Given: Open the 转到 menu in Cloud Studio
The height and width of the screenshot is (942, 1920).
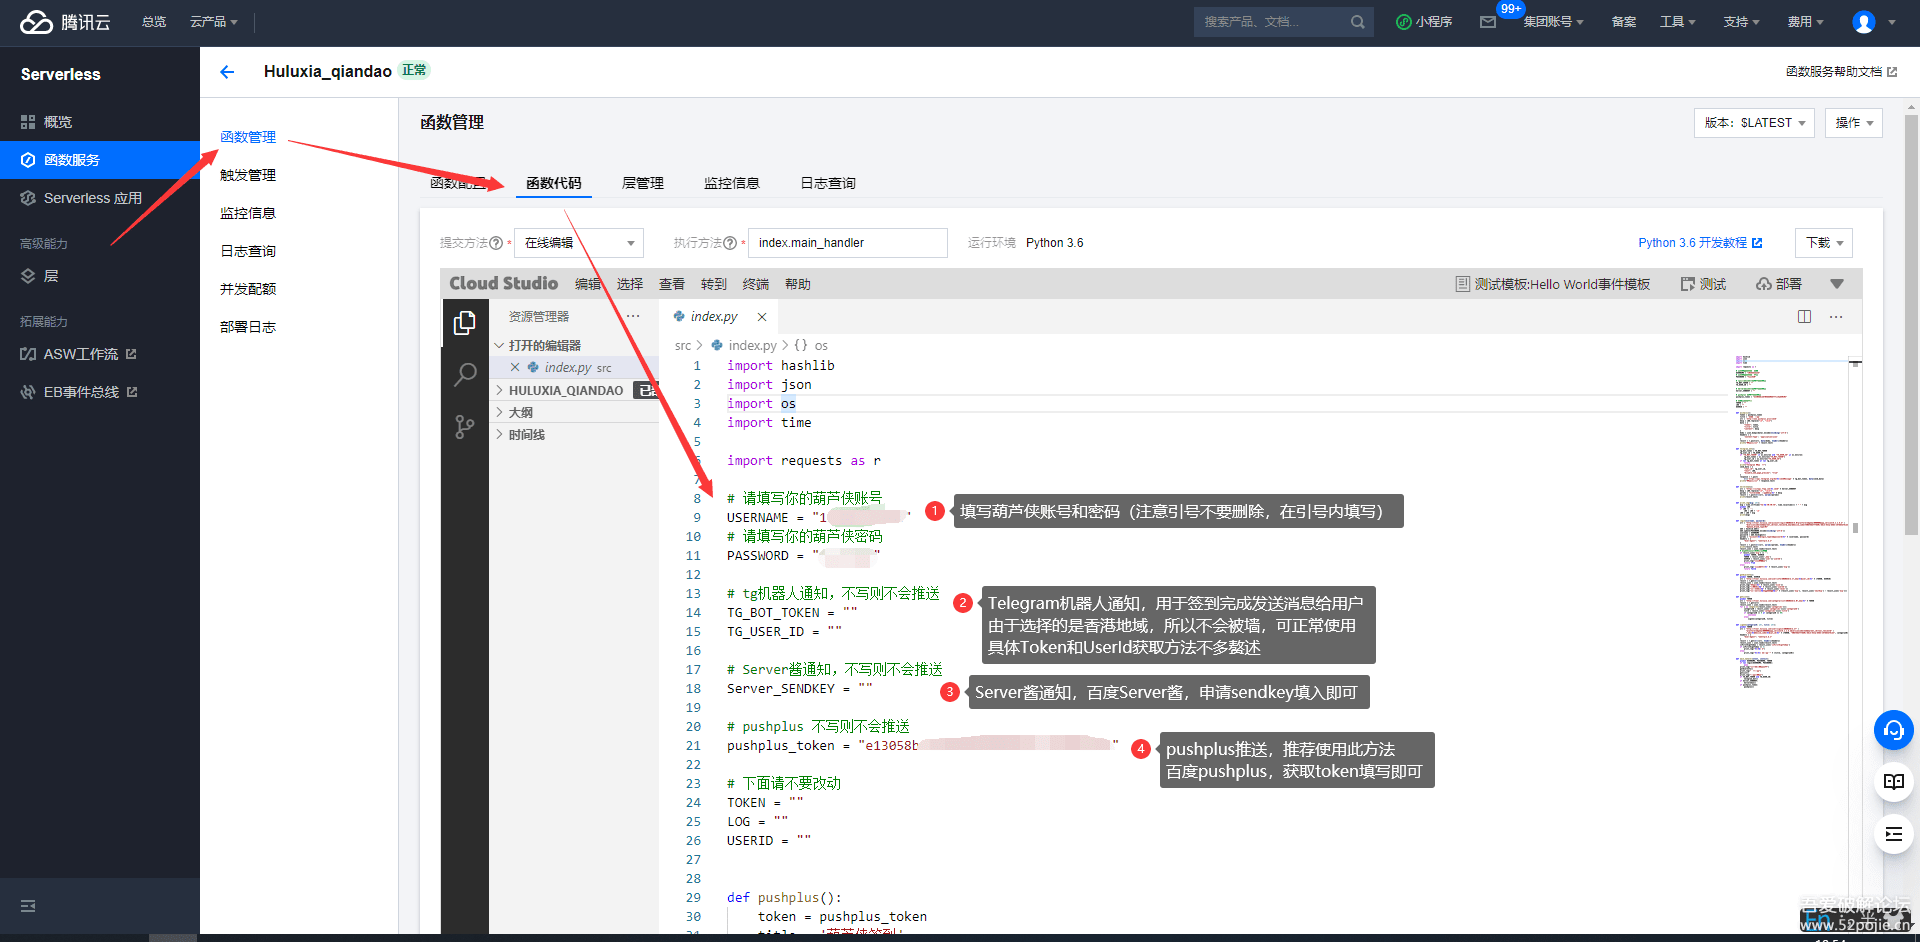Looking at the screenshot, I should point(714,285).
